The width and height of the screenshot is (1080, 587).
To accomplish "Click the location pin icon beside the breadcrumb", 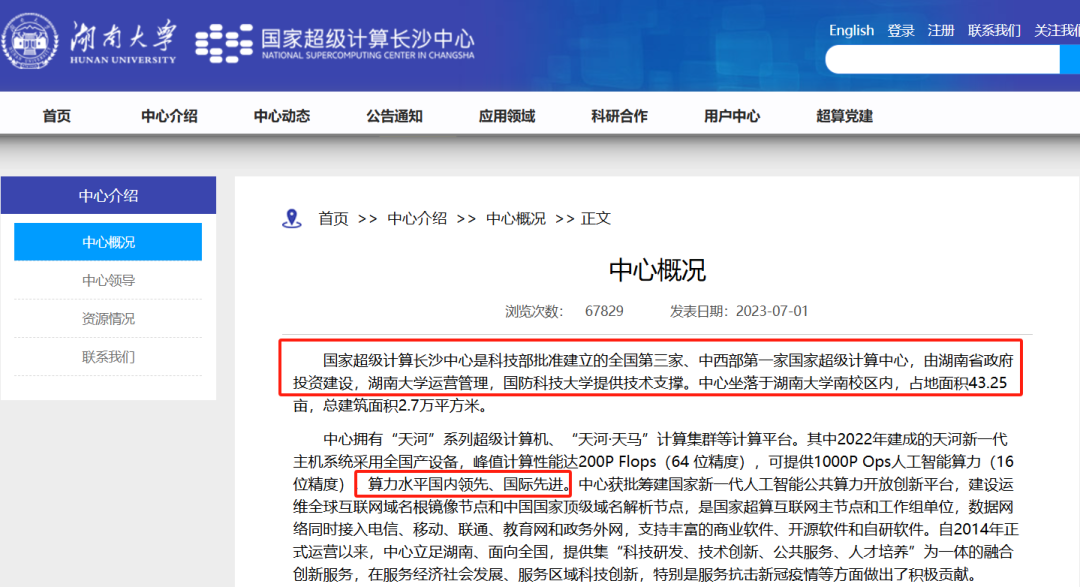I will click(291, 218).
